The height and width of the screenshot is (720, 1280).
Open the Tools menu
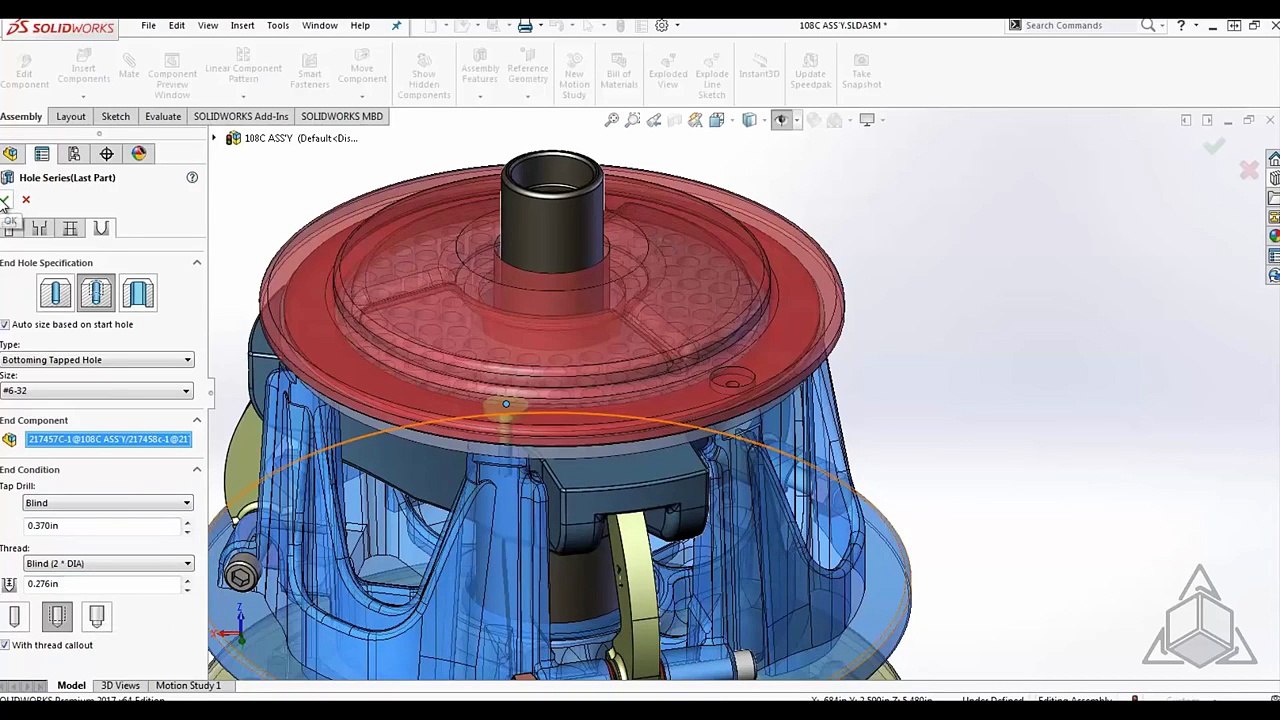(278, 25)
